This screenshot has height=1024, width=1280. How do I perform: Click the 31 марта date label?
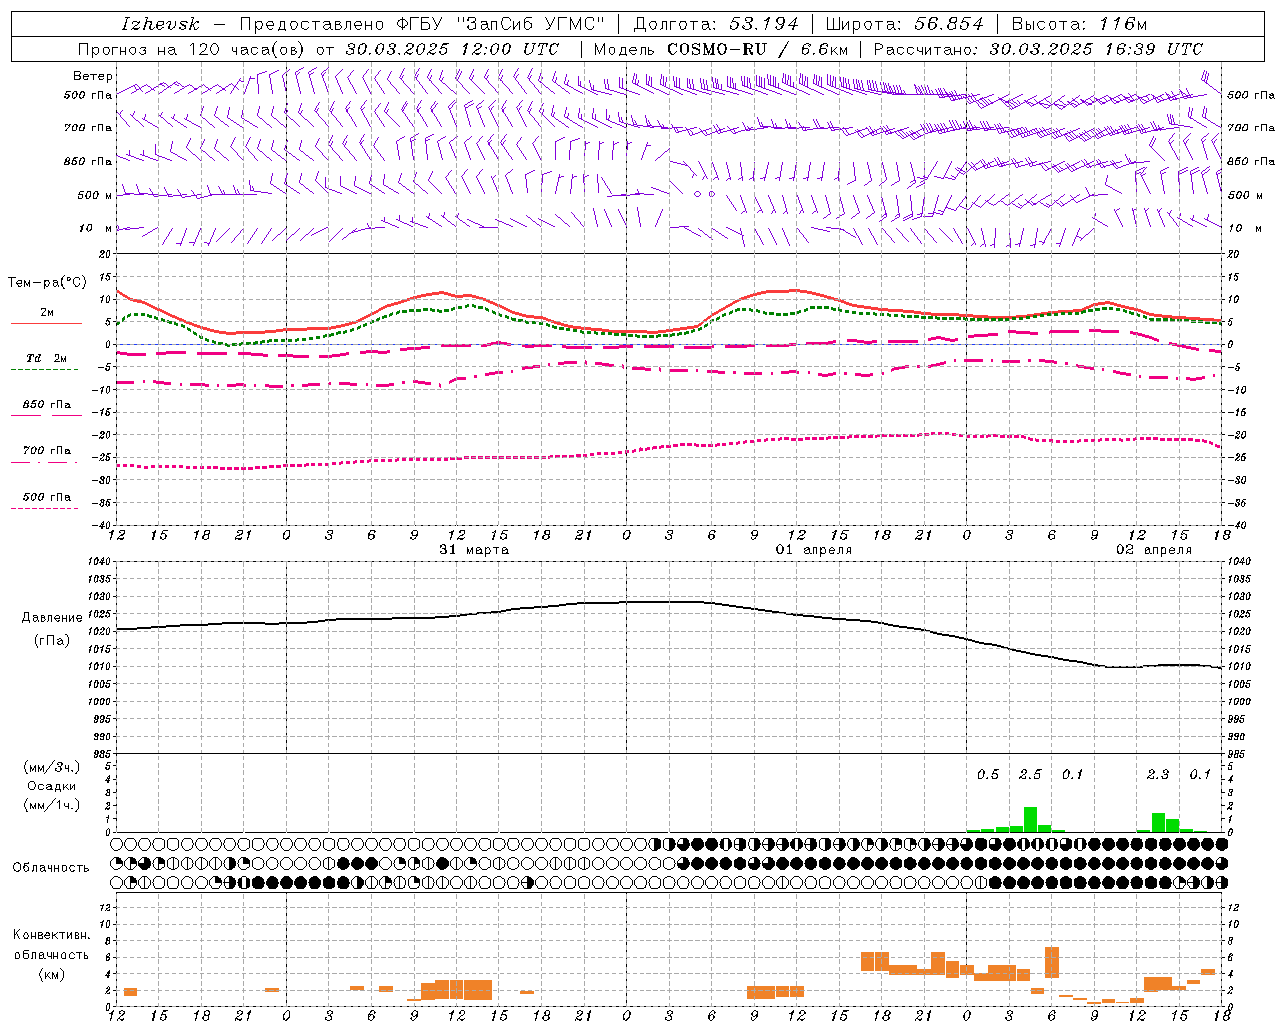click(x=474, y=550)
